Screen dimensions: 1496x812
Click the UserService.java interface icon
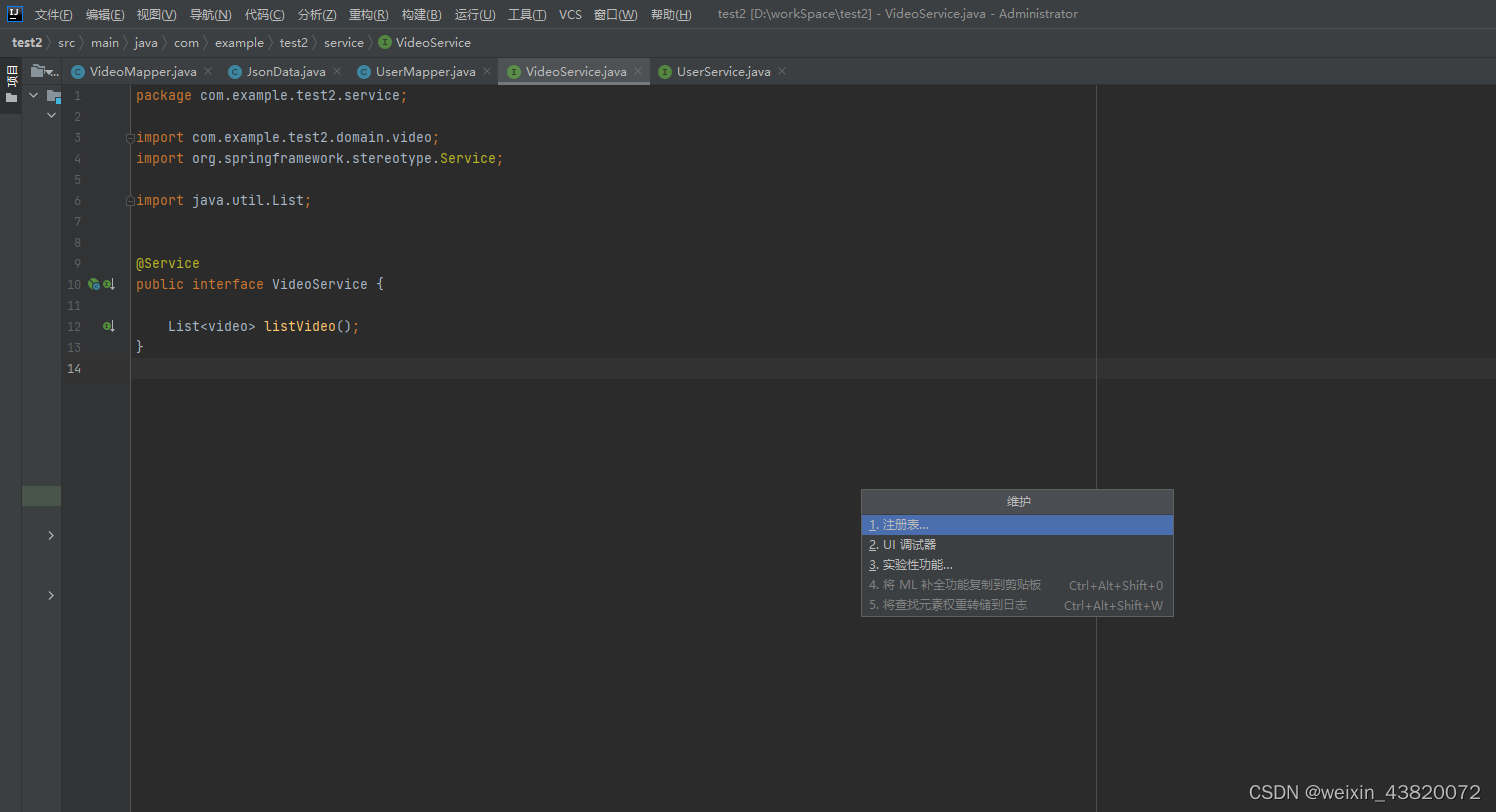(665, 72)
